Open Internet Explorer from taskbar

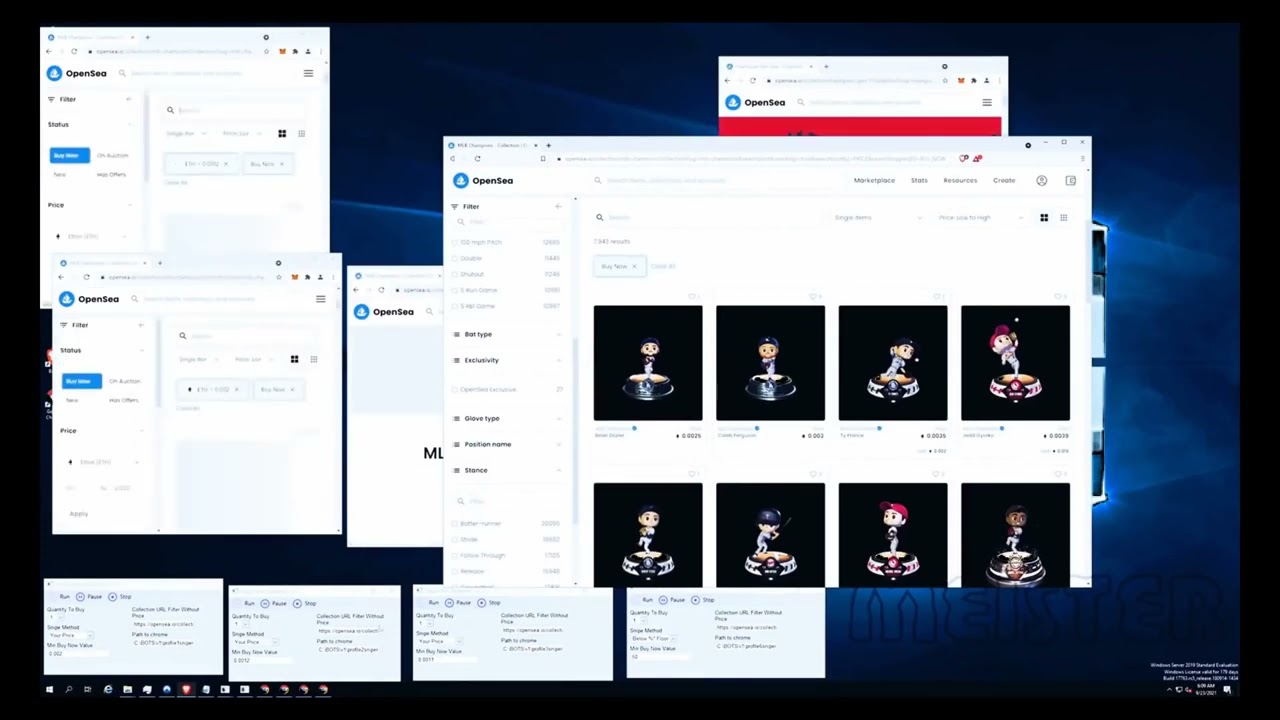coord(108,689)
